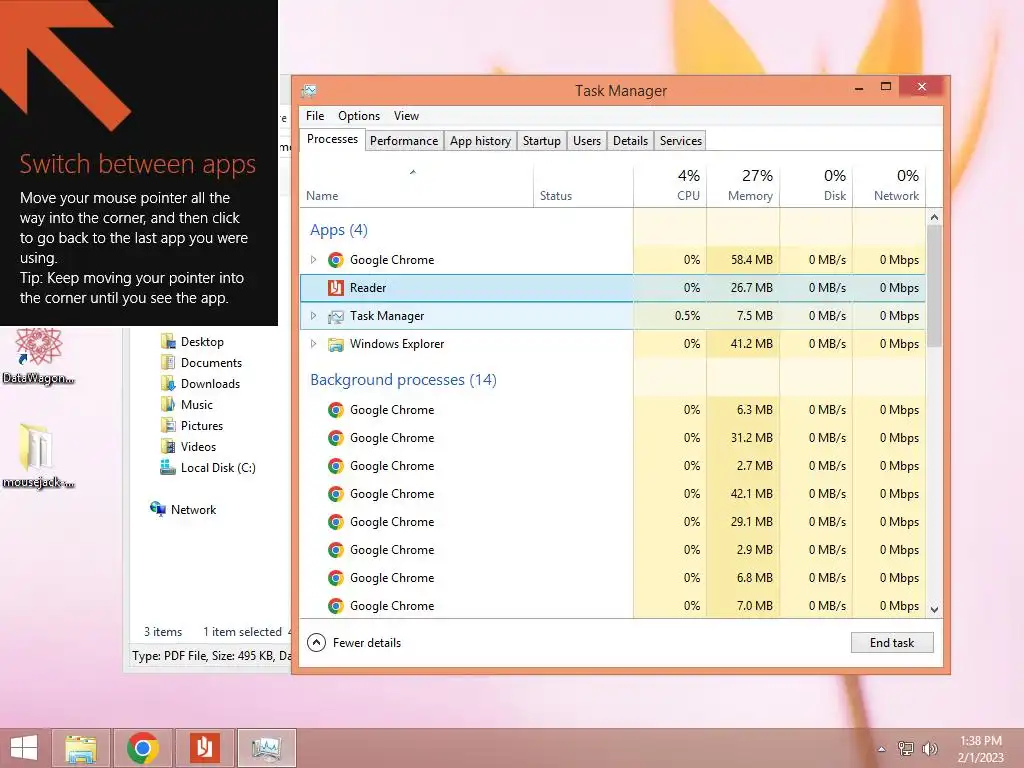
Task: Open File Explorer from the taskbar
Action: click(80, 748)
